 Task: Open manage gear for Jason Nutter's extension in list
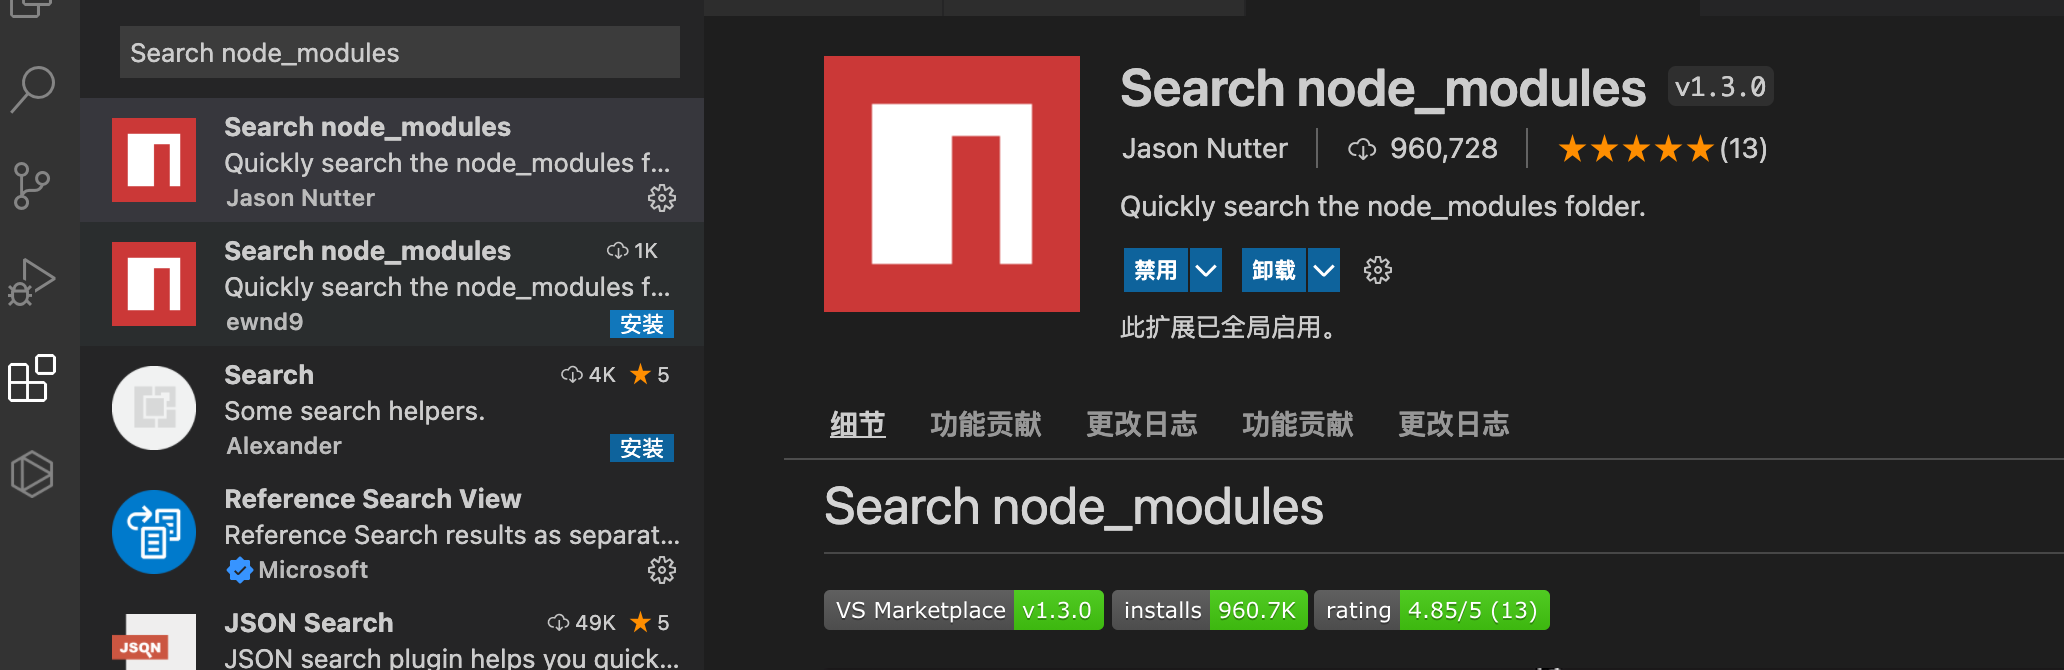pyautogui.click(x=662, y=198)
